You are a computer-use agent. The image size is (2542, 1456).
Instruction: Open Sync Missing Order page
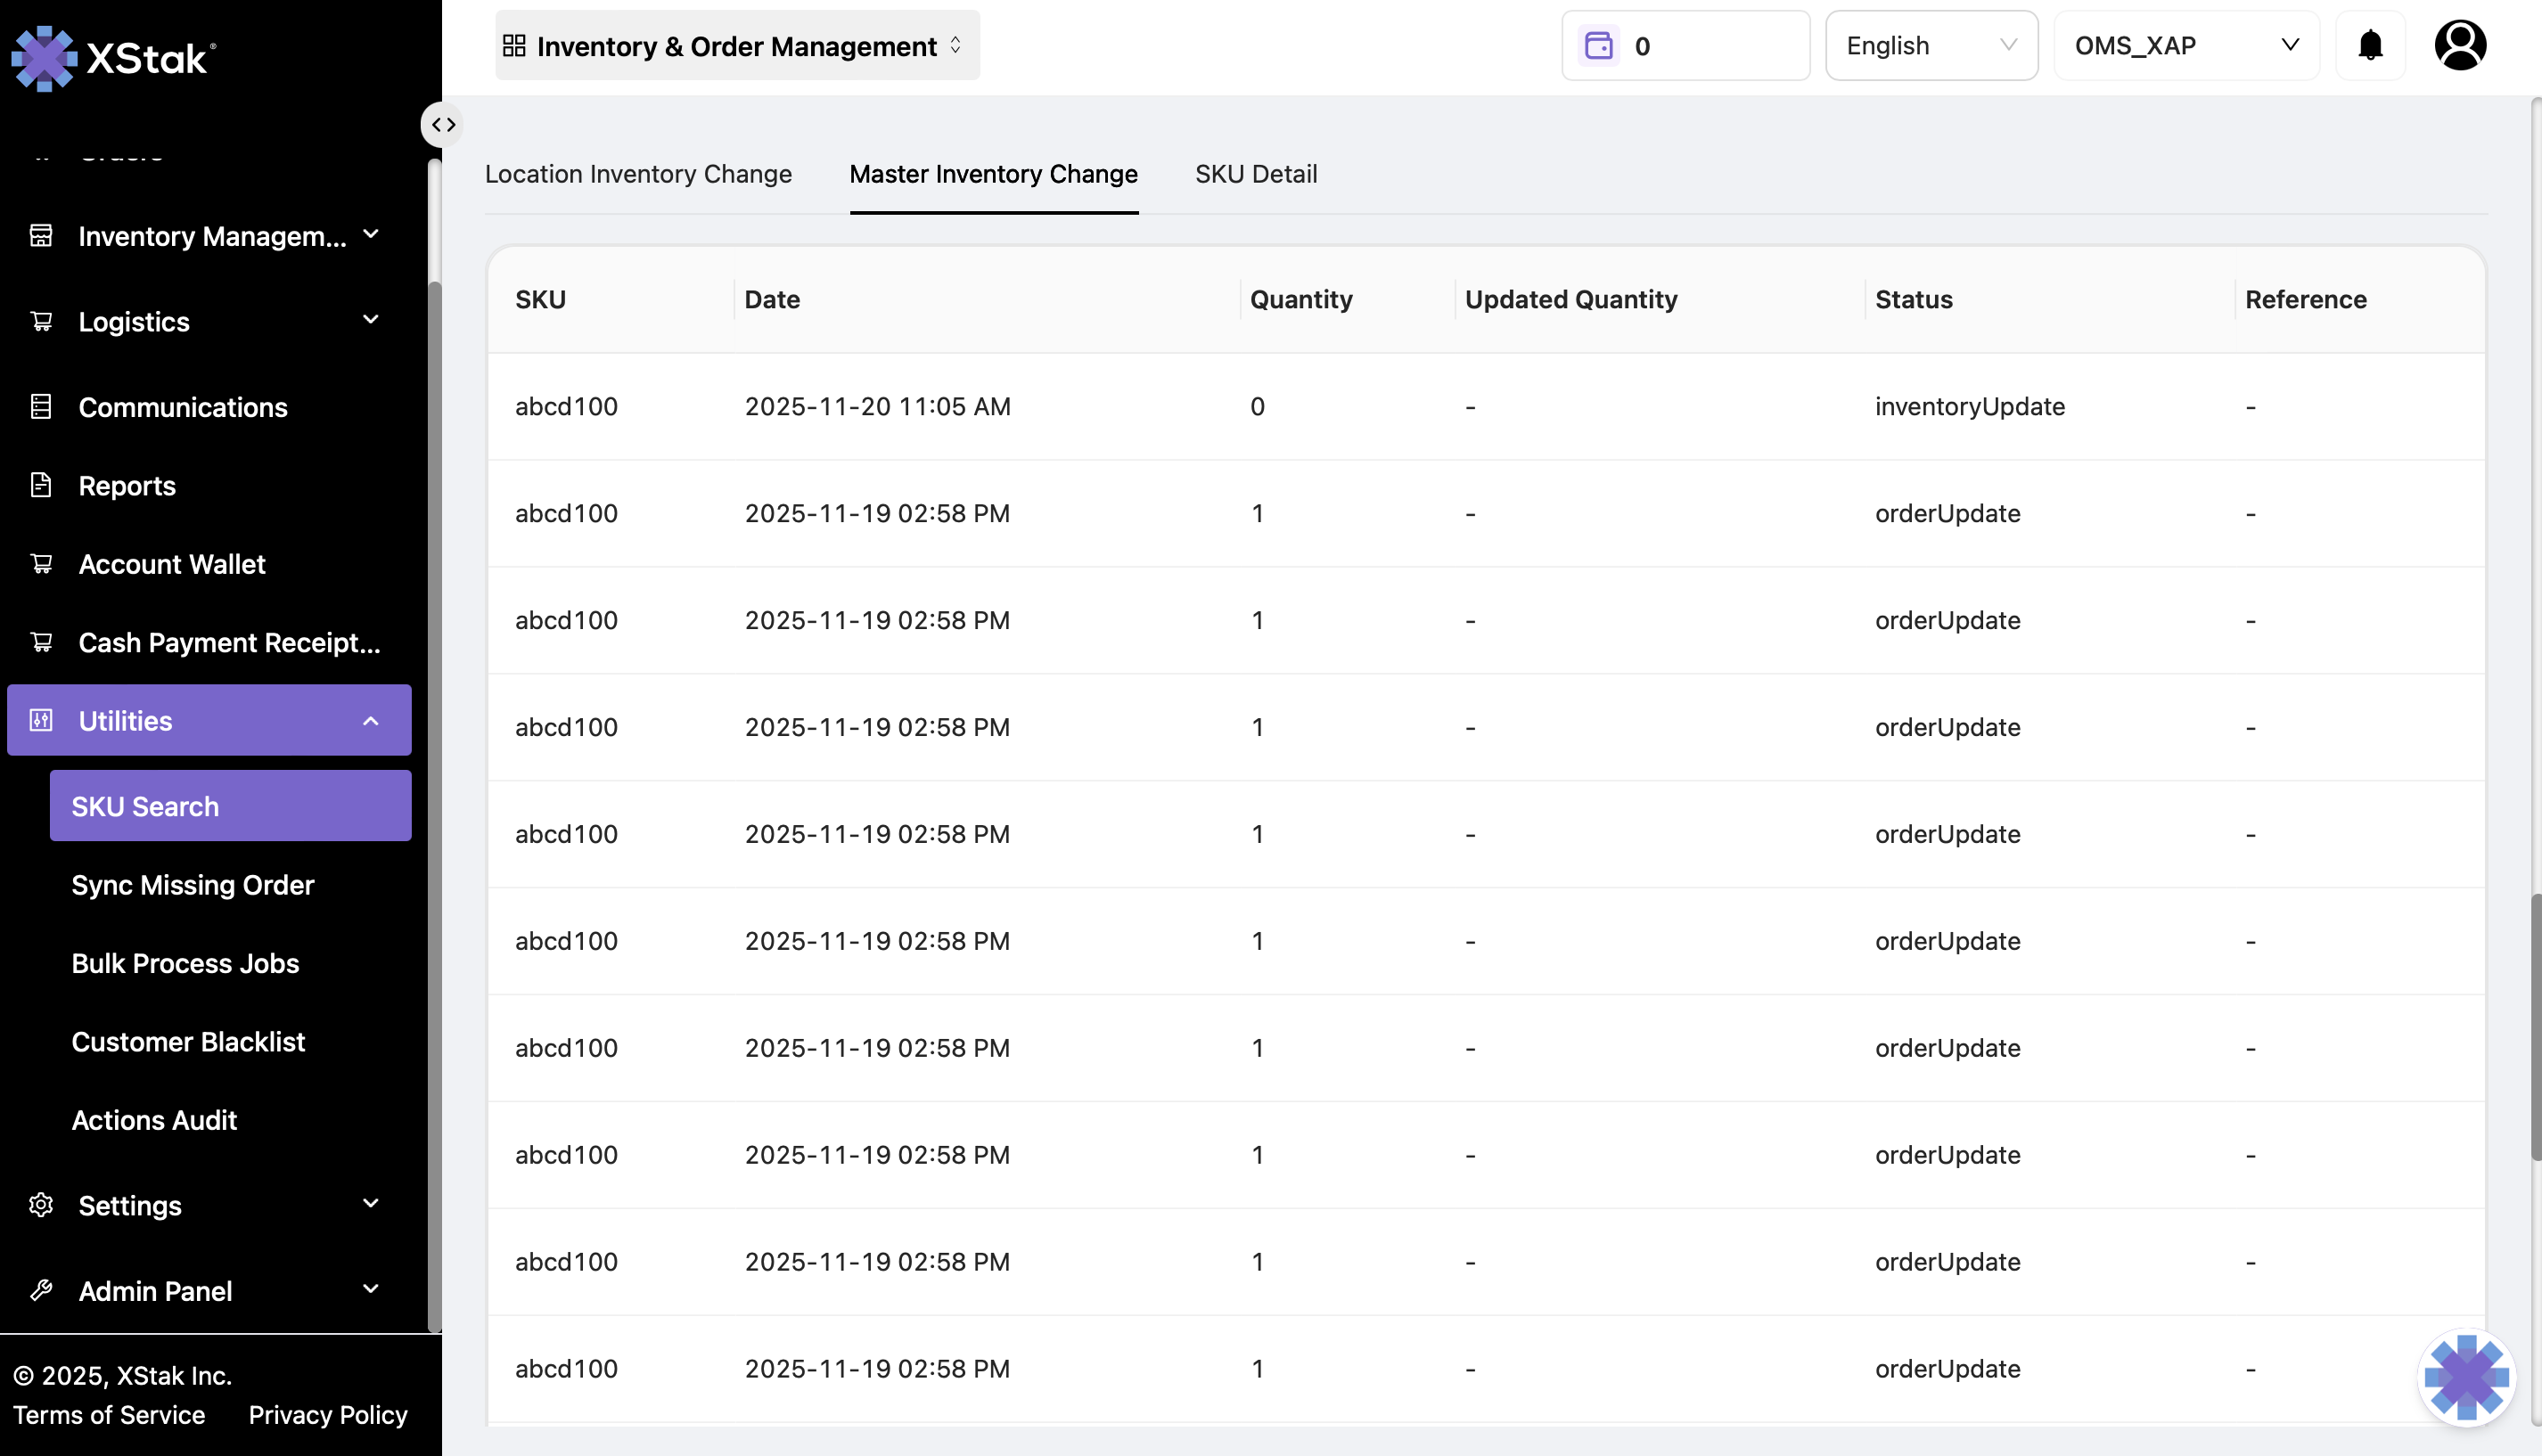[x=192, y=885]
